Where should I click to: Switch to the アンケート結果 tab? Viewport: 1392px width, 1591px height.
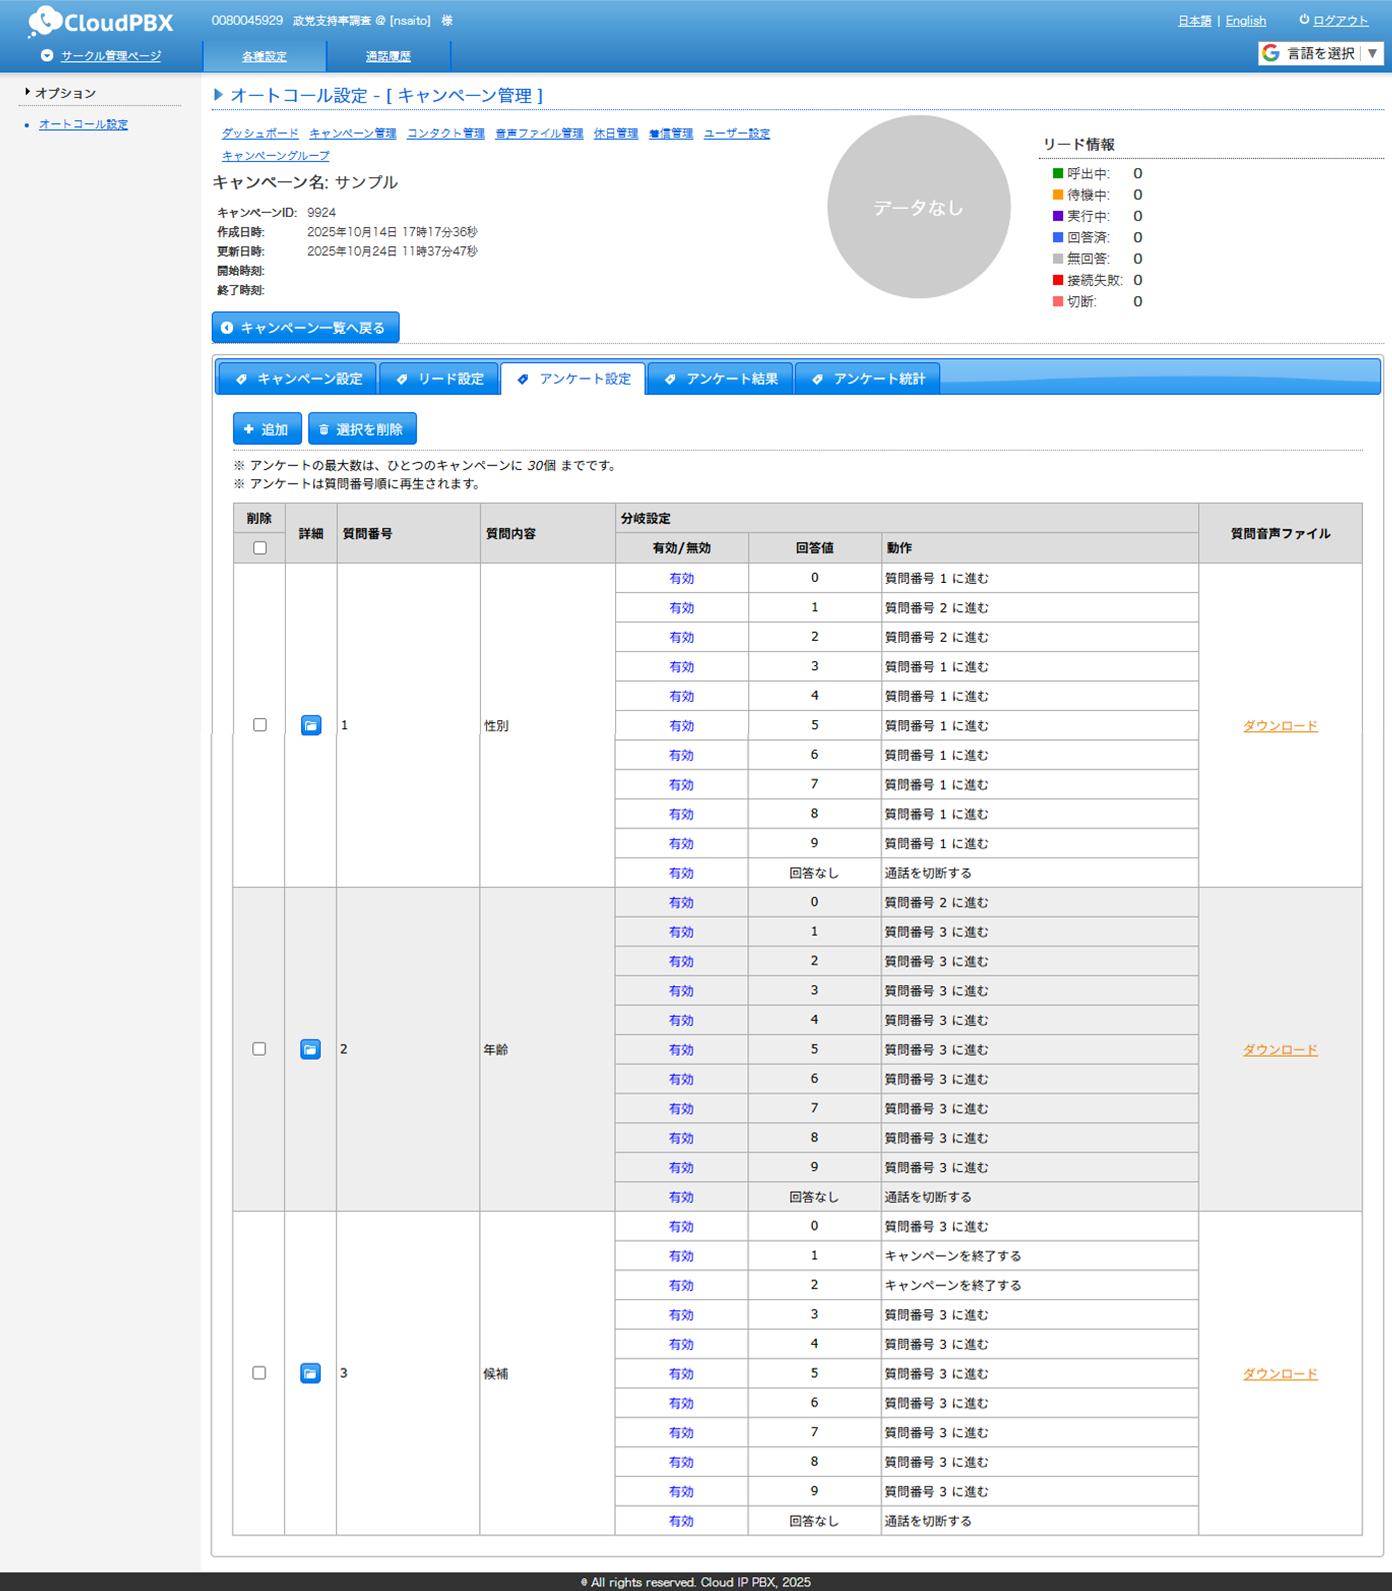coord(721,379)
